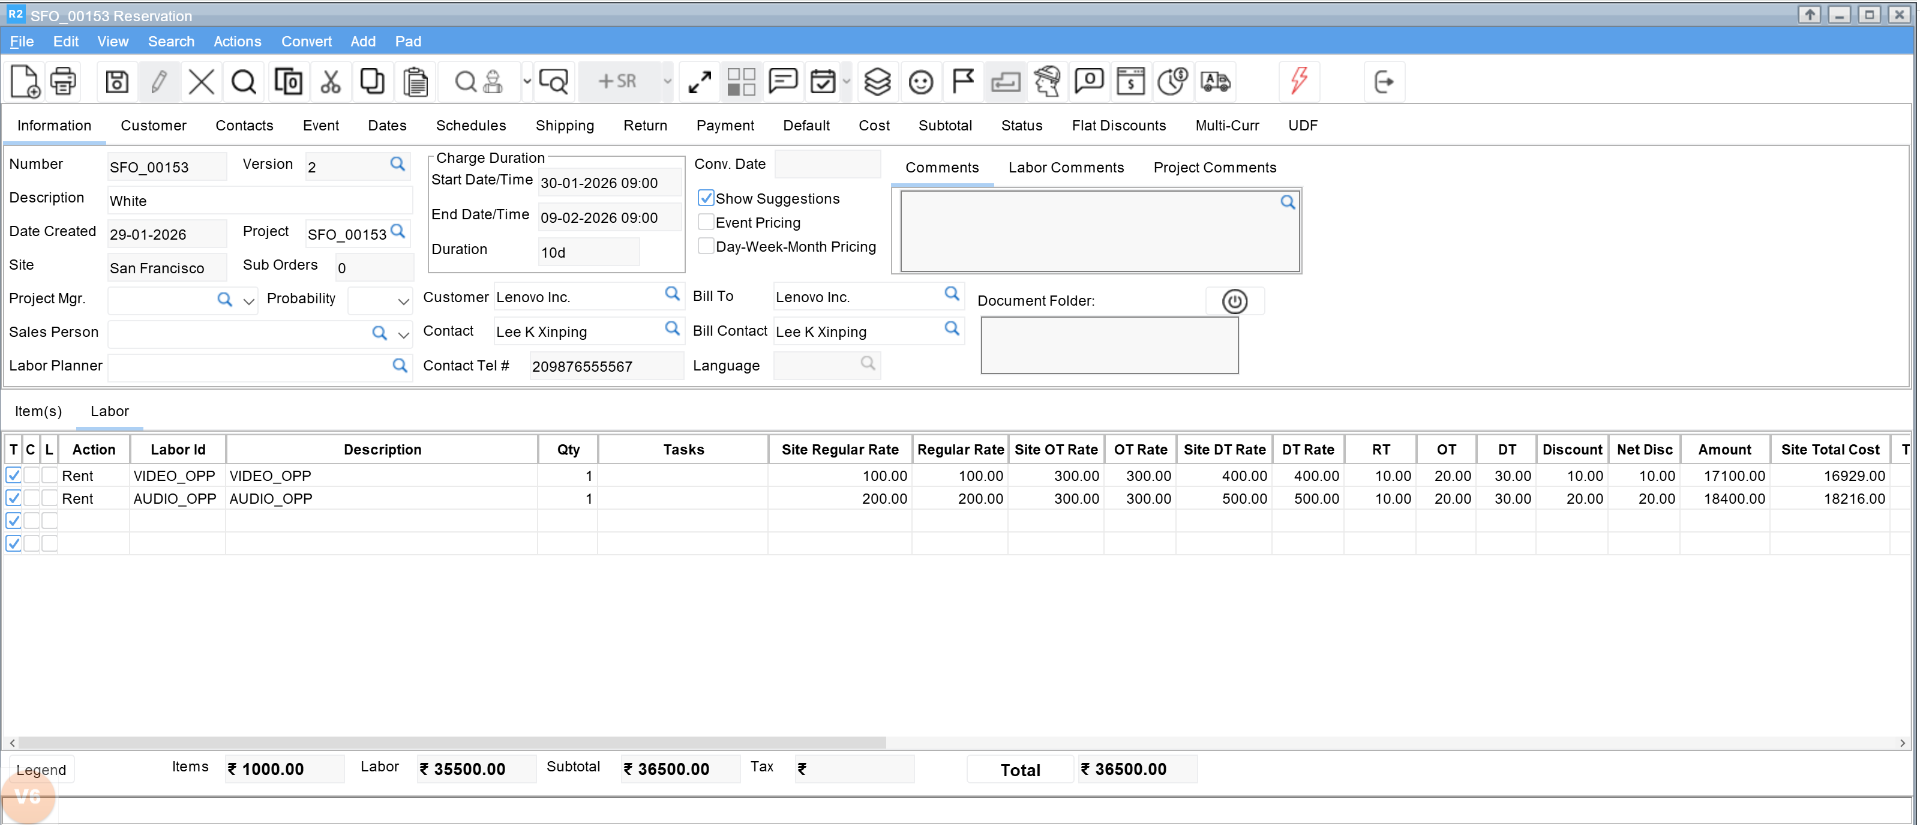This screenshot has height=825, width=1920.
Task: Switch to the Flat Discounts tab
Action: pyautogui.click(x=1118, y=125)
